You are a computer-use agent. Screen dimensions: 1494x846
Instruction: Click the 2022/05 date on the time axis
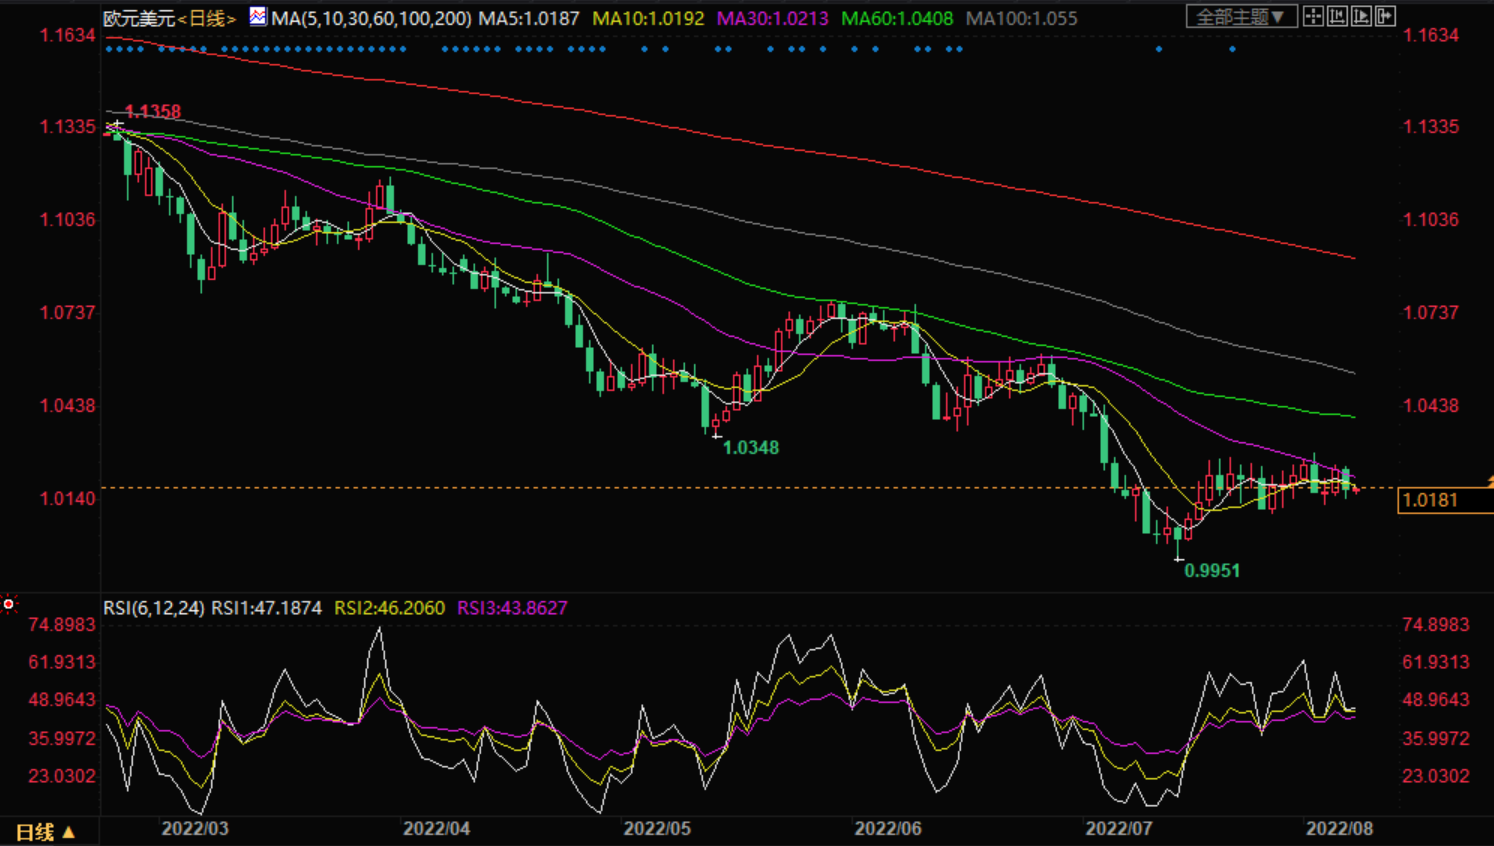click(657, 828)
